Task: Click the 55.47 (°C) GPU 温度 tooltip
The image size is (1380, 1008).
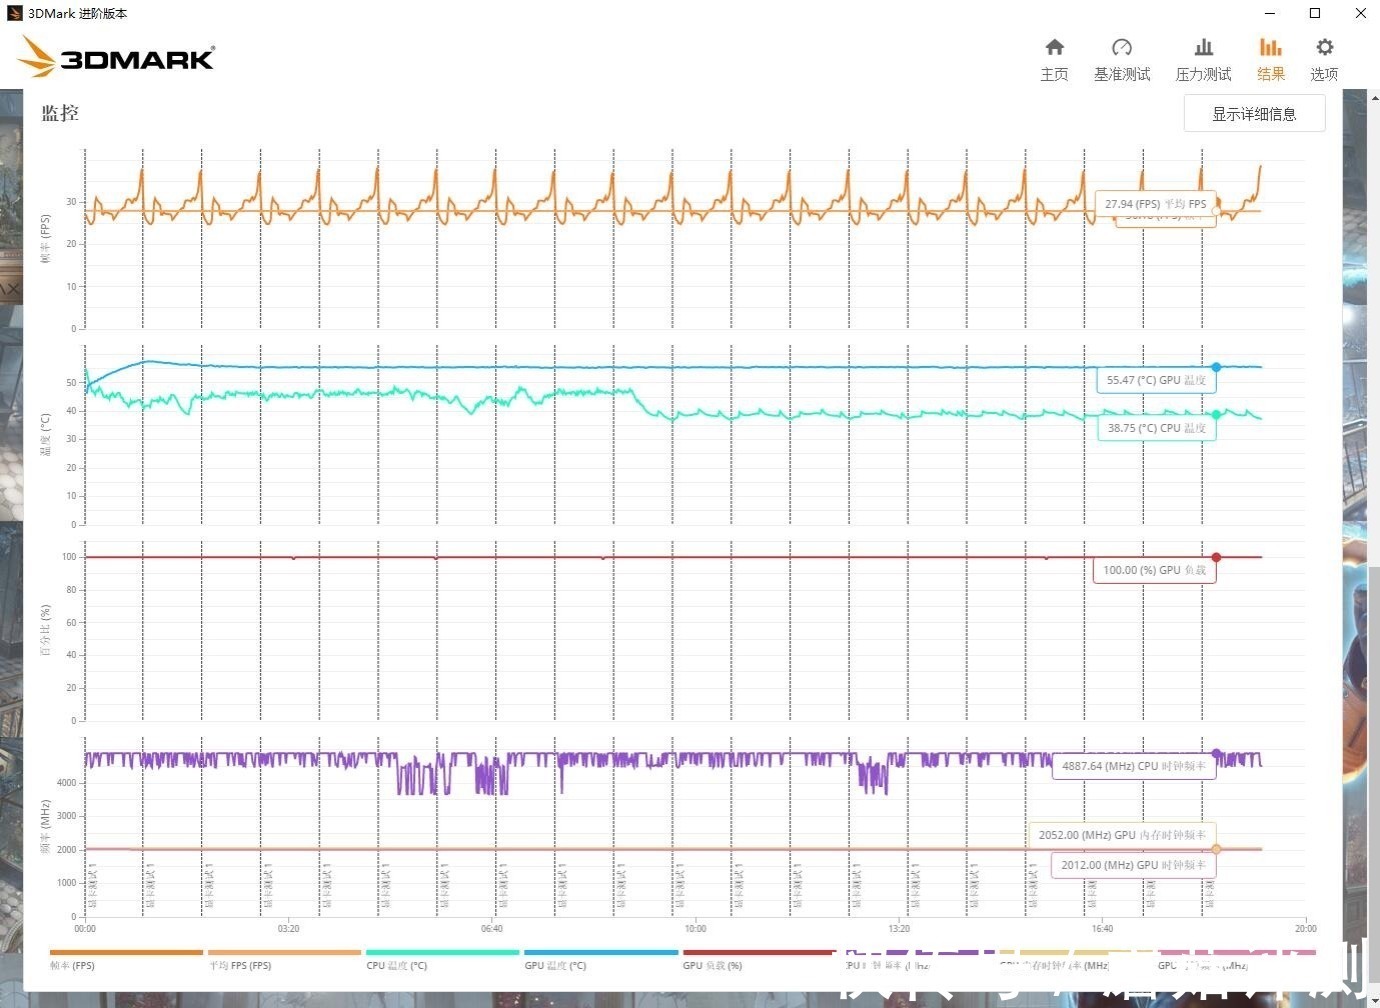Action: 1156,380
